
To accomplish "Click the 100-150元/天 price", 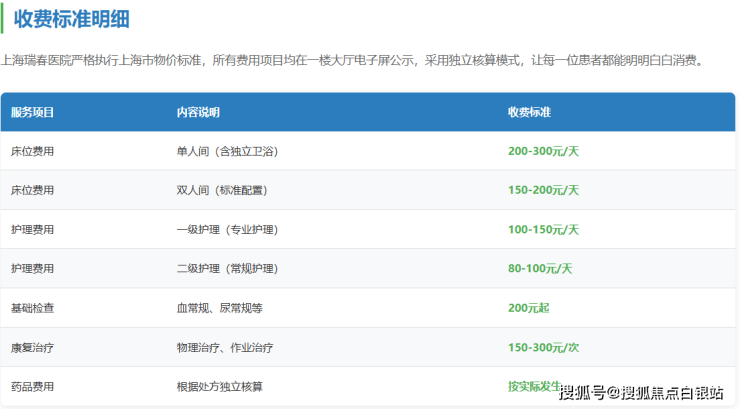I will 543,229.
